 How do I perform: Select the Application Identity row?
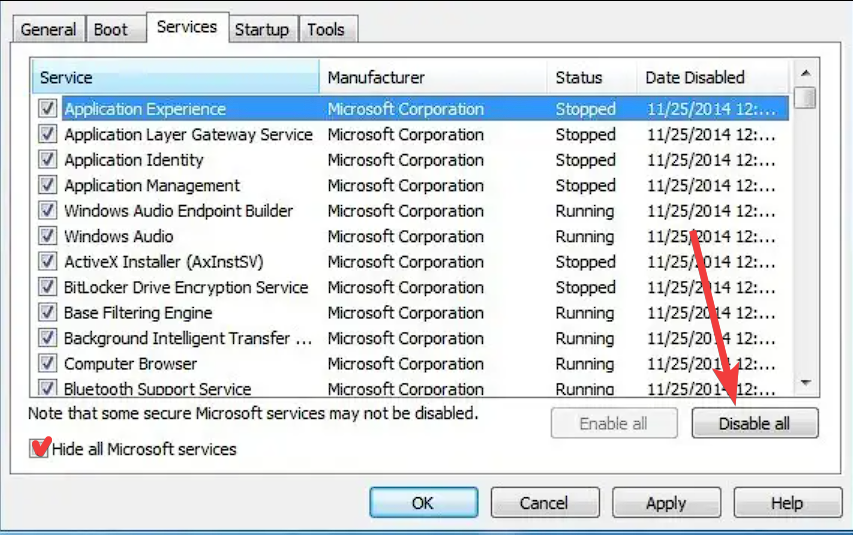pyautogui.click(x=134, y=160)
